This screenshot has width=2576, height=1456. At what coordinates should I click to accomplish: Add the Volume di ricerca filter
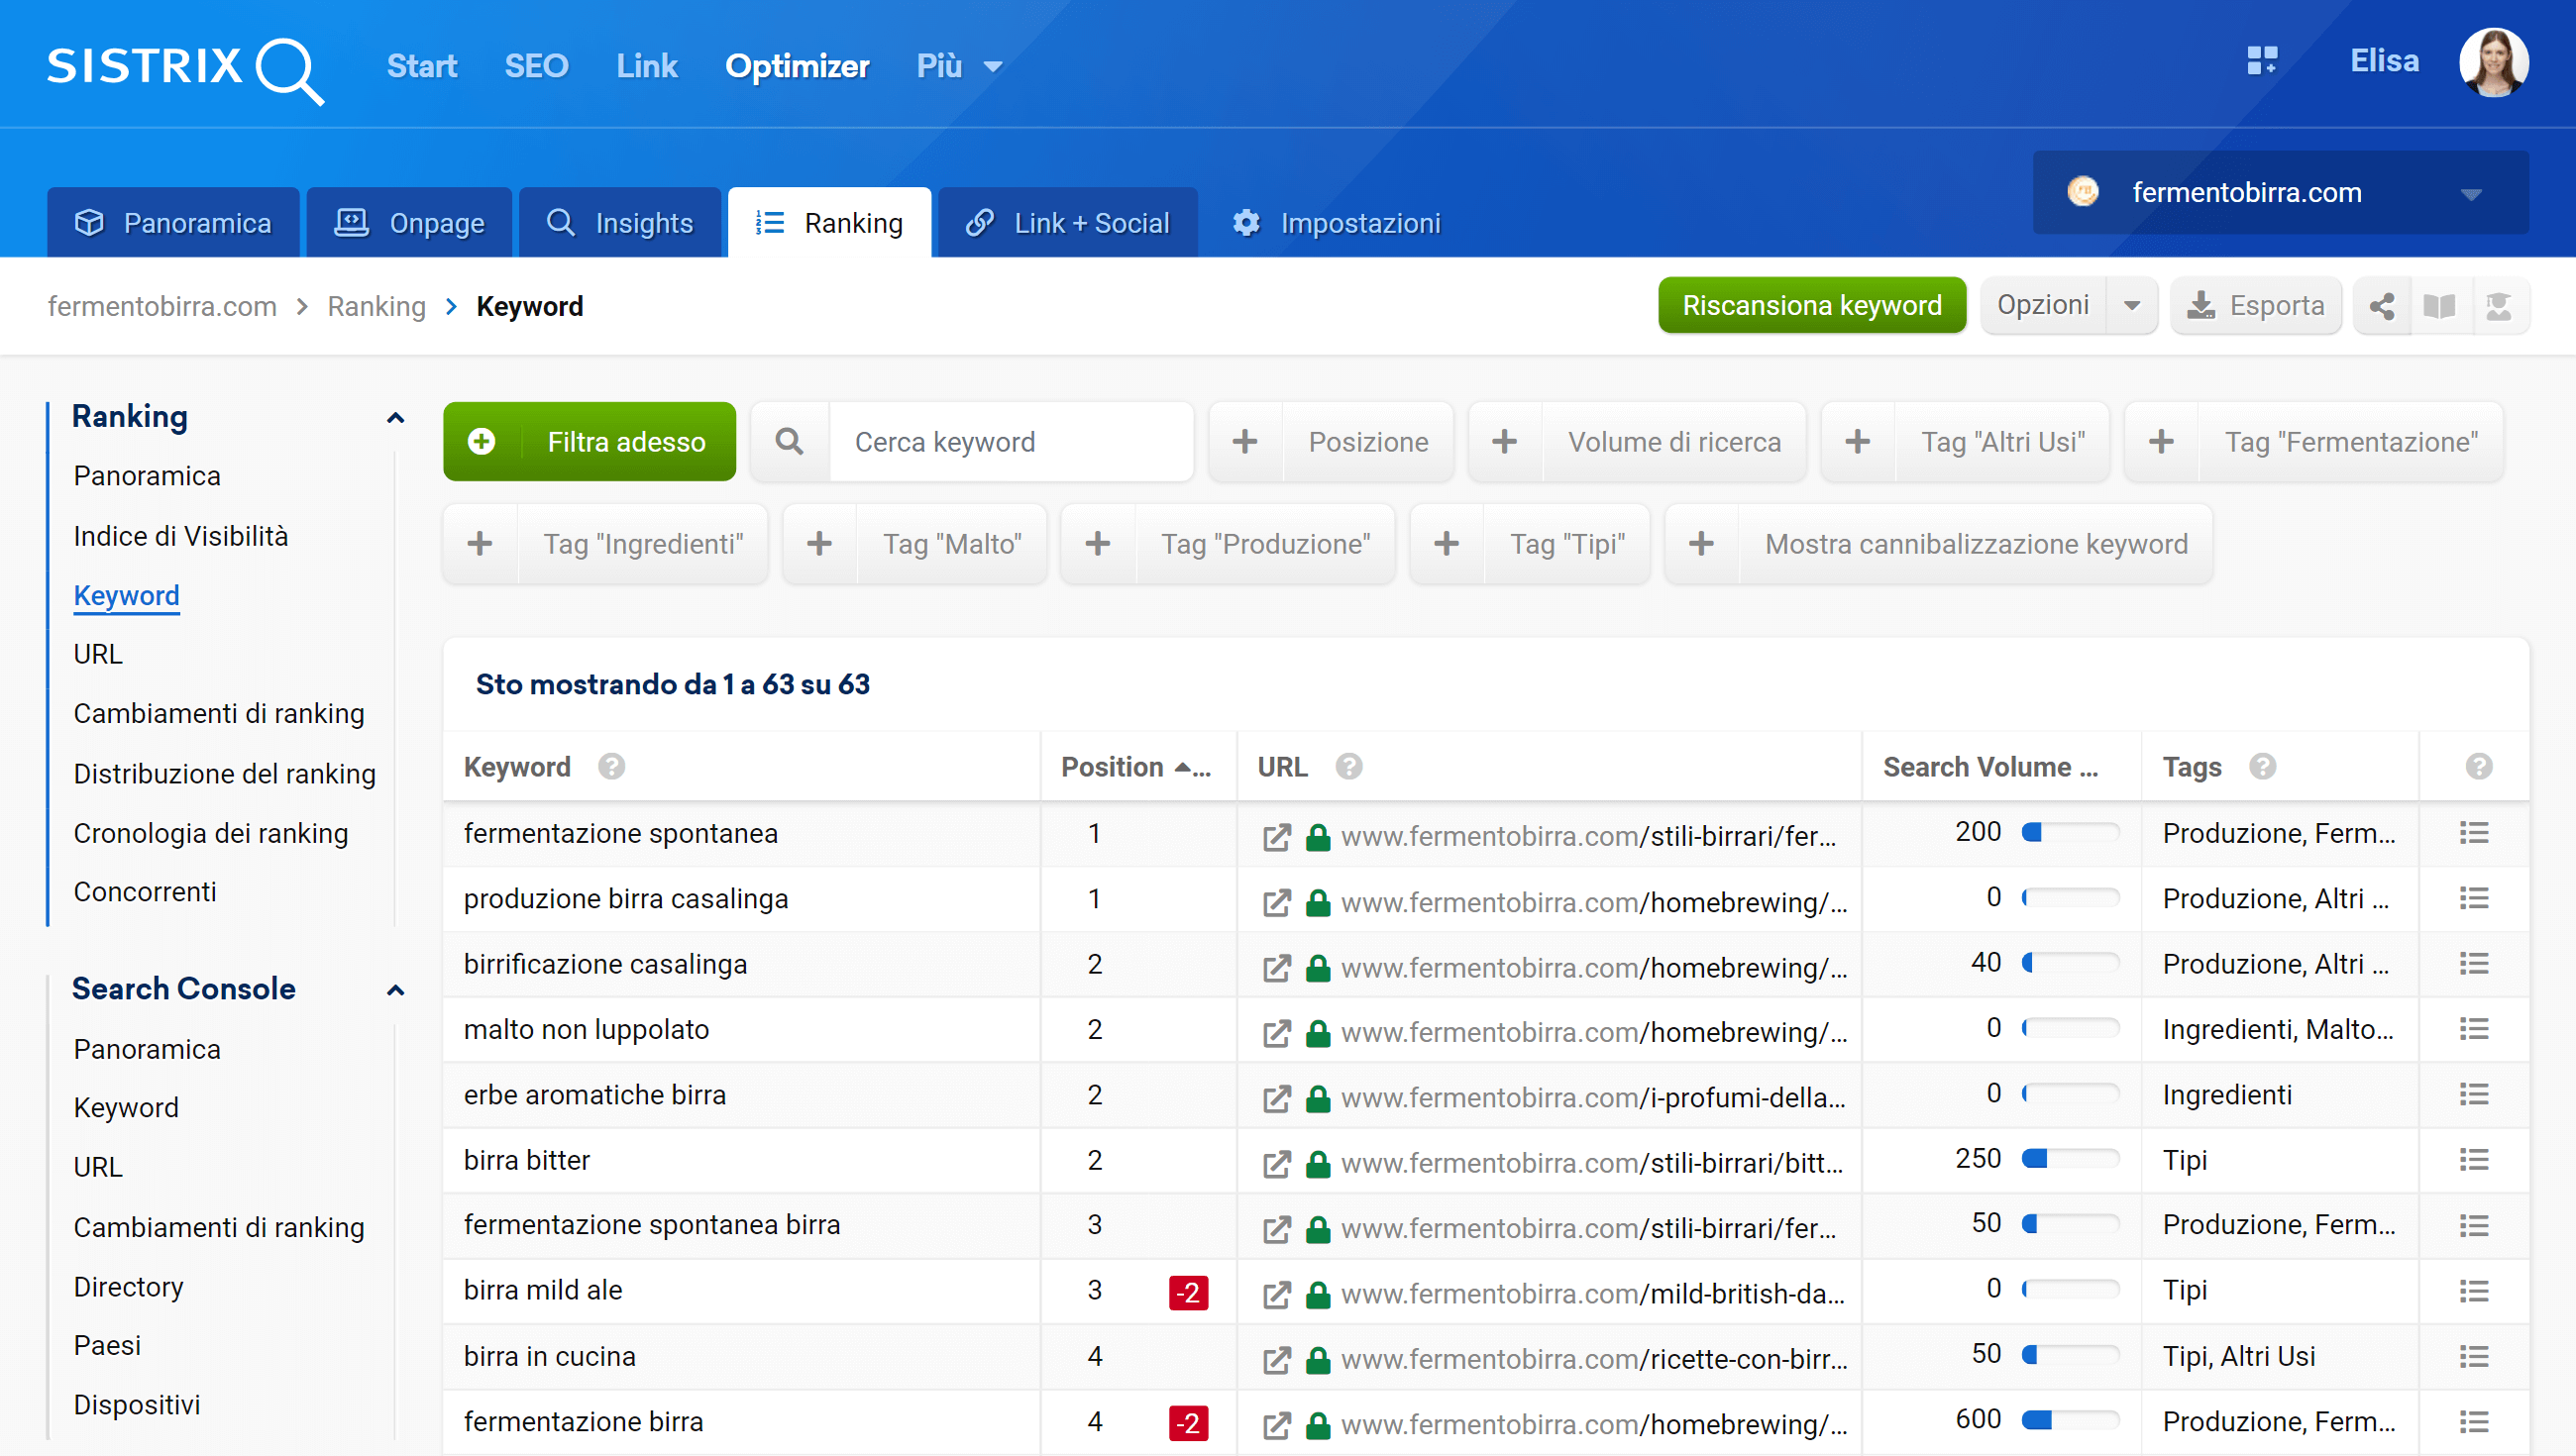pyautogui.click(x=1637, y=442)
